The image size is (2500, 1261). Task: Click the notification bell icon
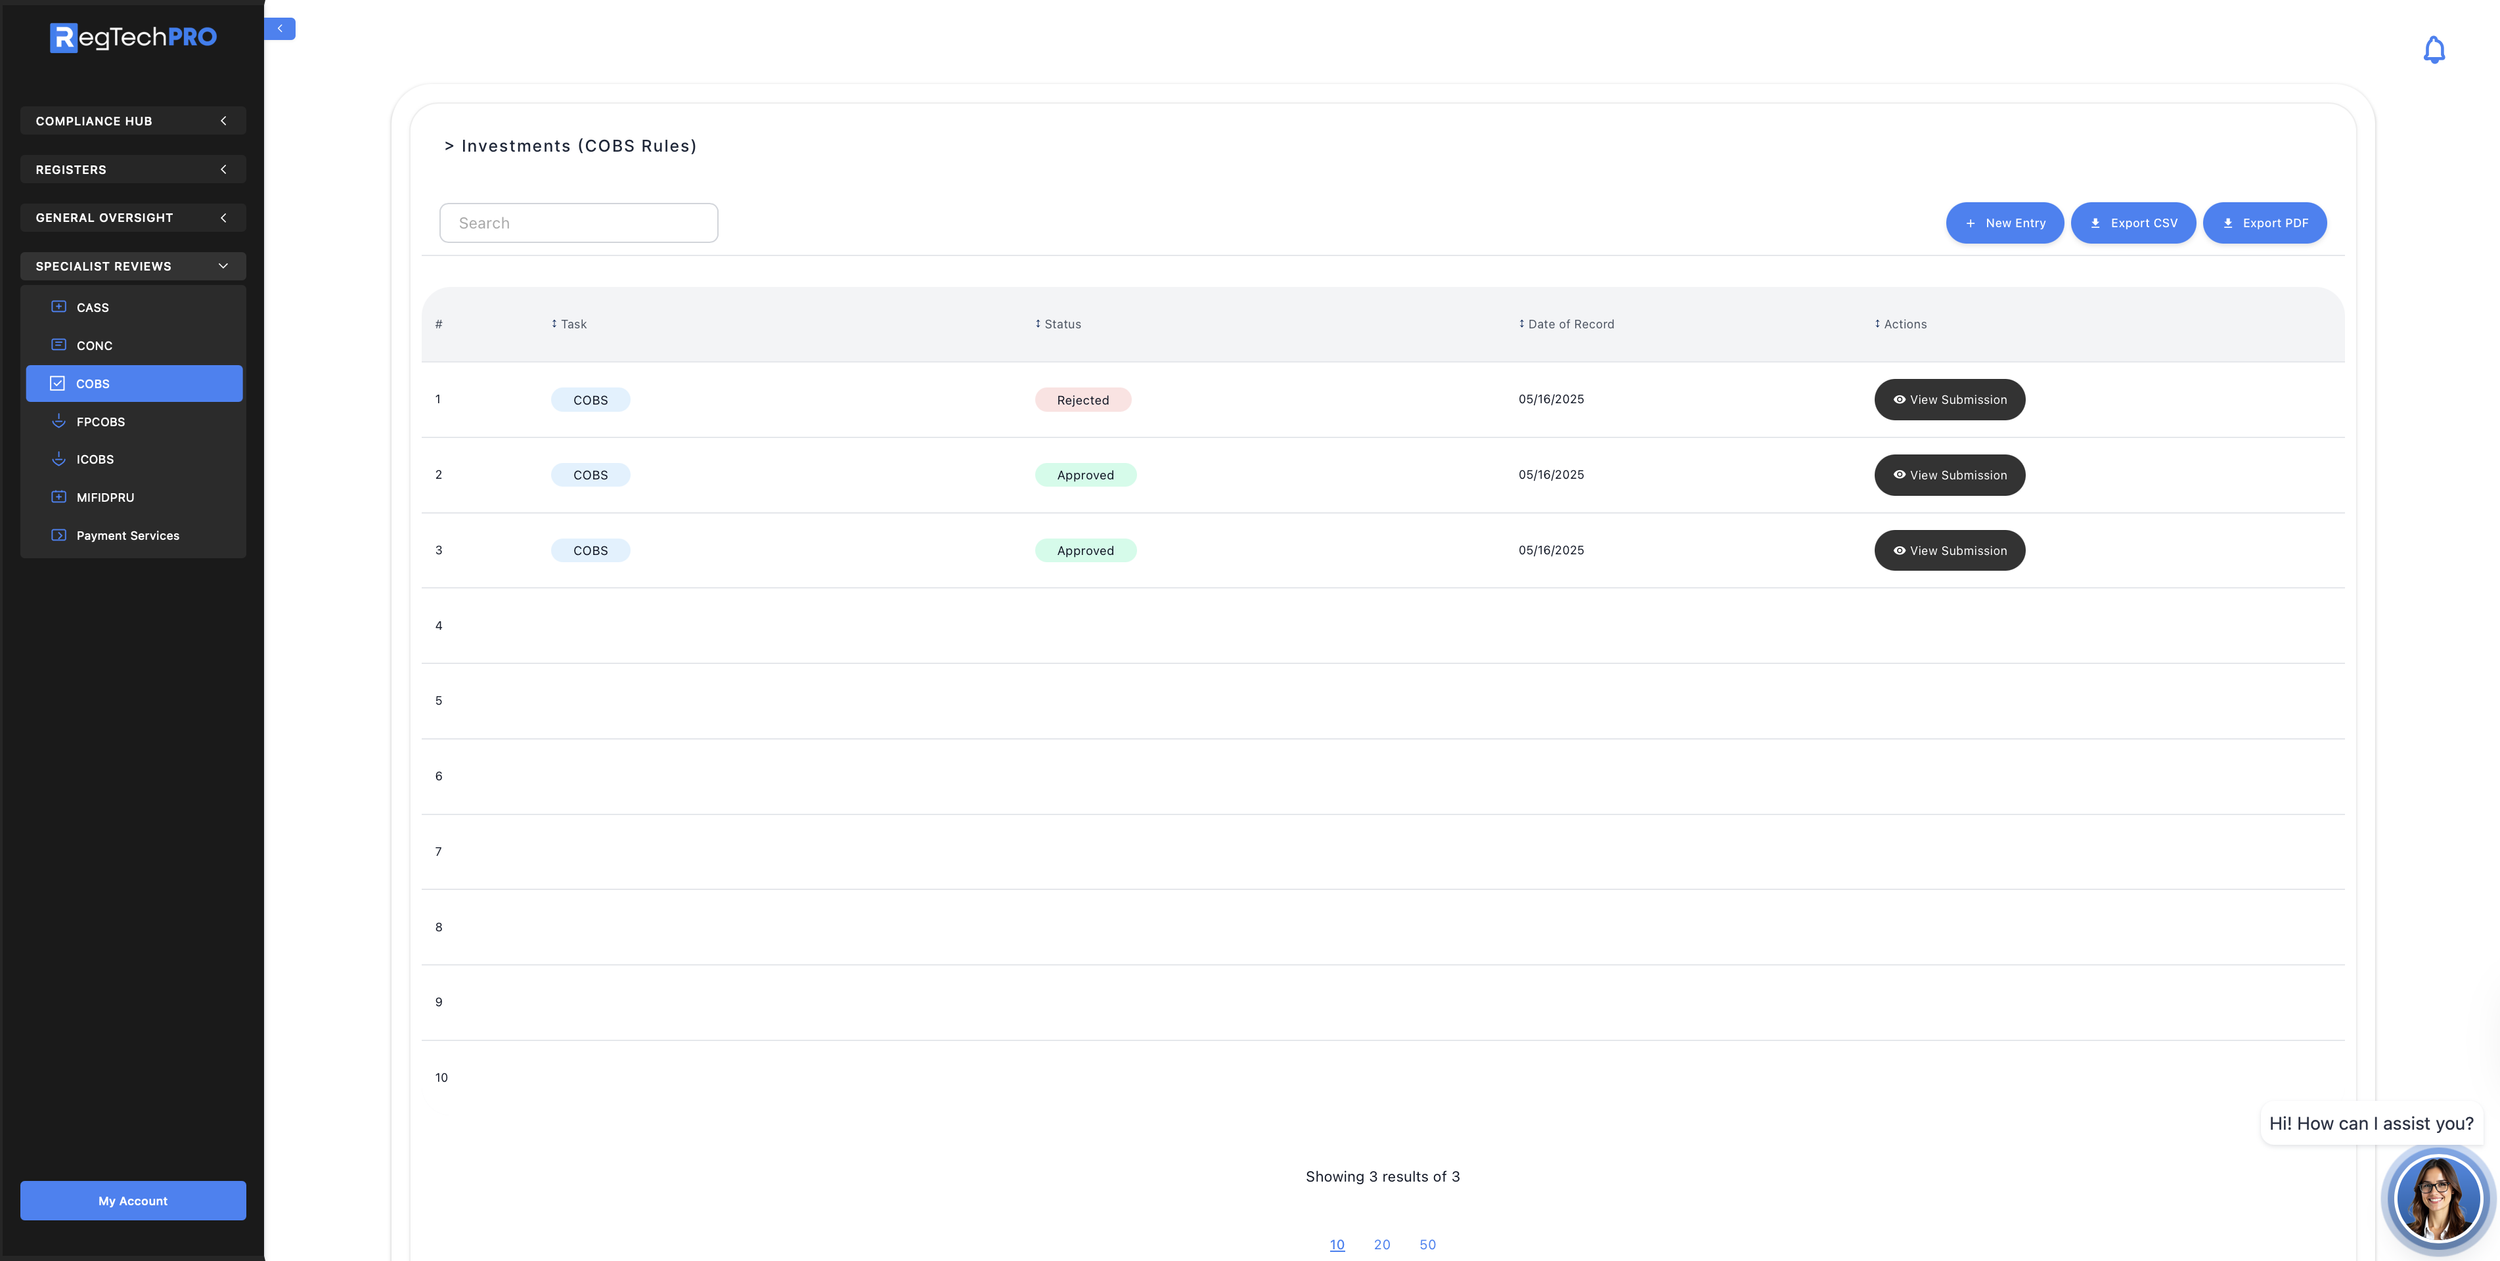click(2433, 50)
